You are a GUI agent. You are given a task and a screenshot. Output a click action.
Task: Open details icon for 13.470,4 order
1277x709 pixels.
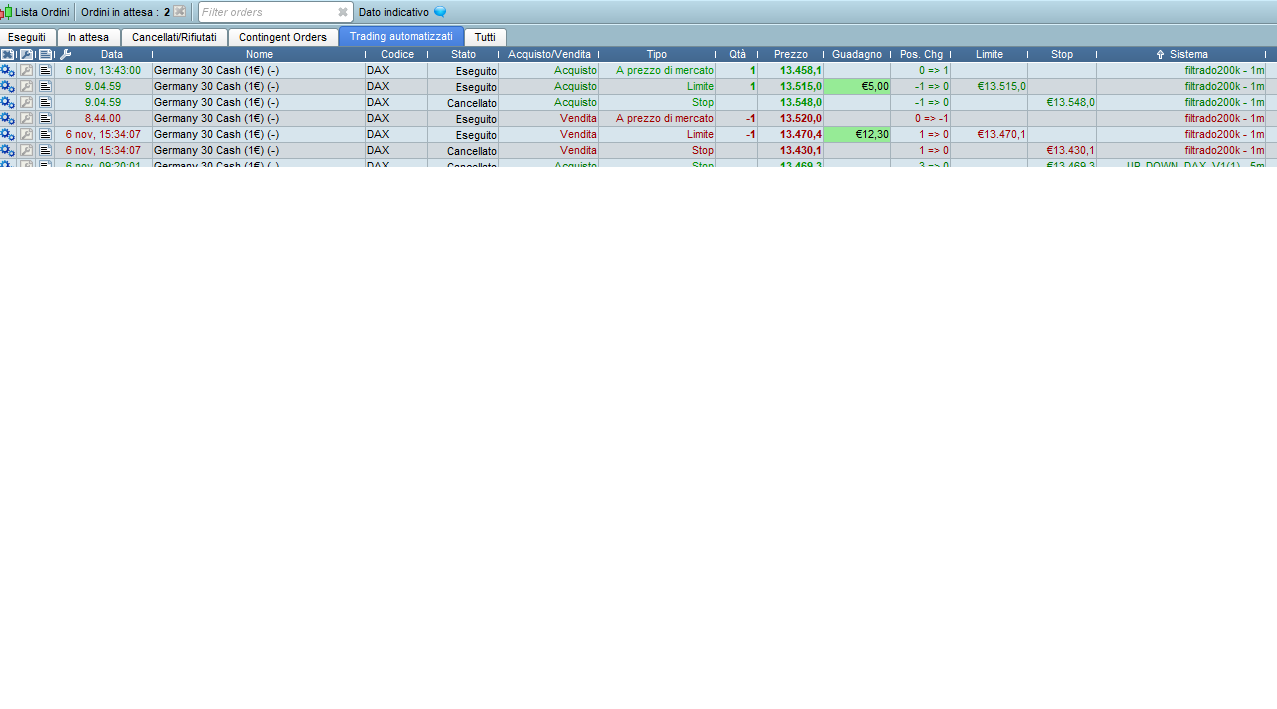[x=45, y=135]
